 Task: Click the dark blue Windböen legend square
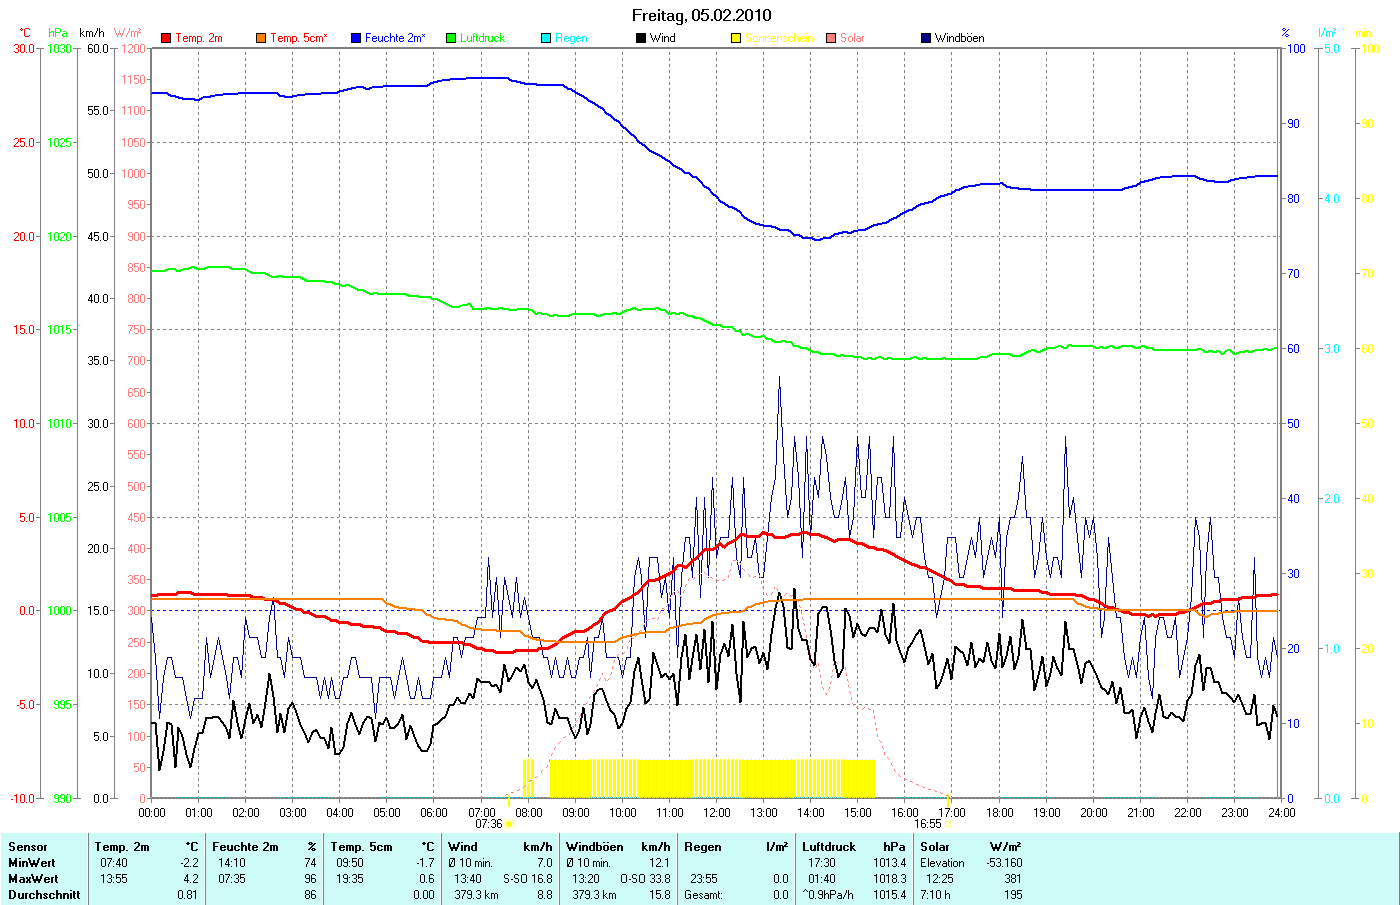pos(926,38)
